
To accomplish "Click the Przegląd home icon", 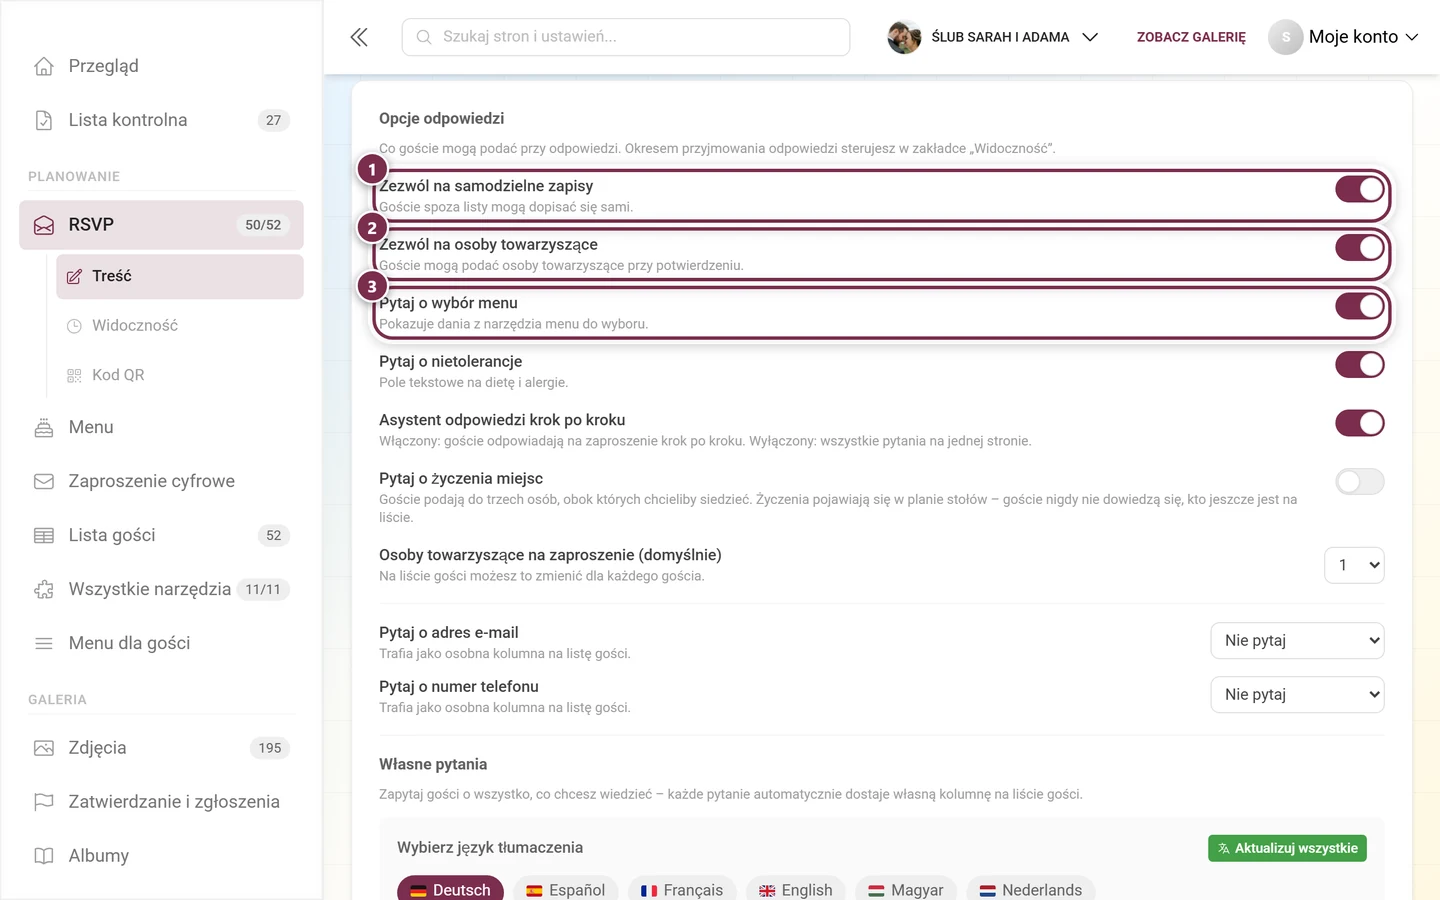I will point(44,66).
